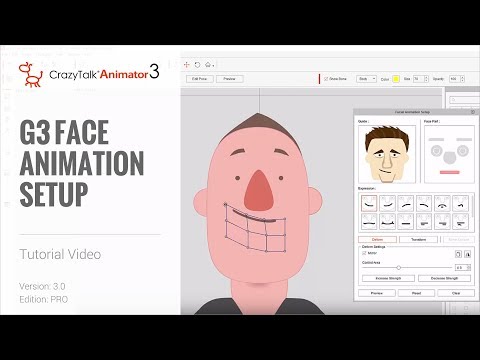The image size is (480, 360).
Task: Switch to the Deform tab
Action: pos(377,239)
